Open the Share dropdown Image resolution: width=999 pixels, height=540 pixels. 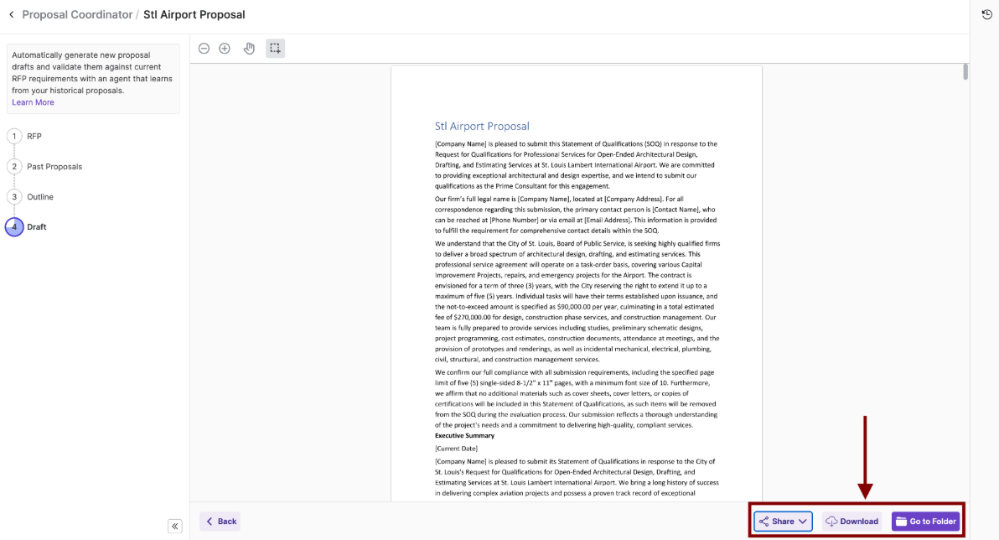[x=783, y=522]
